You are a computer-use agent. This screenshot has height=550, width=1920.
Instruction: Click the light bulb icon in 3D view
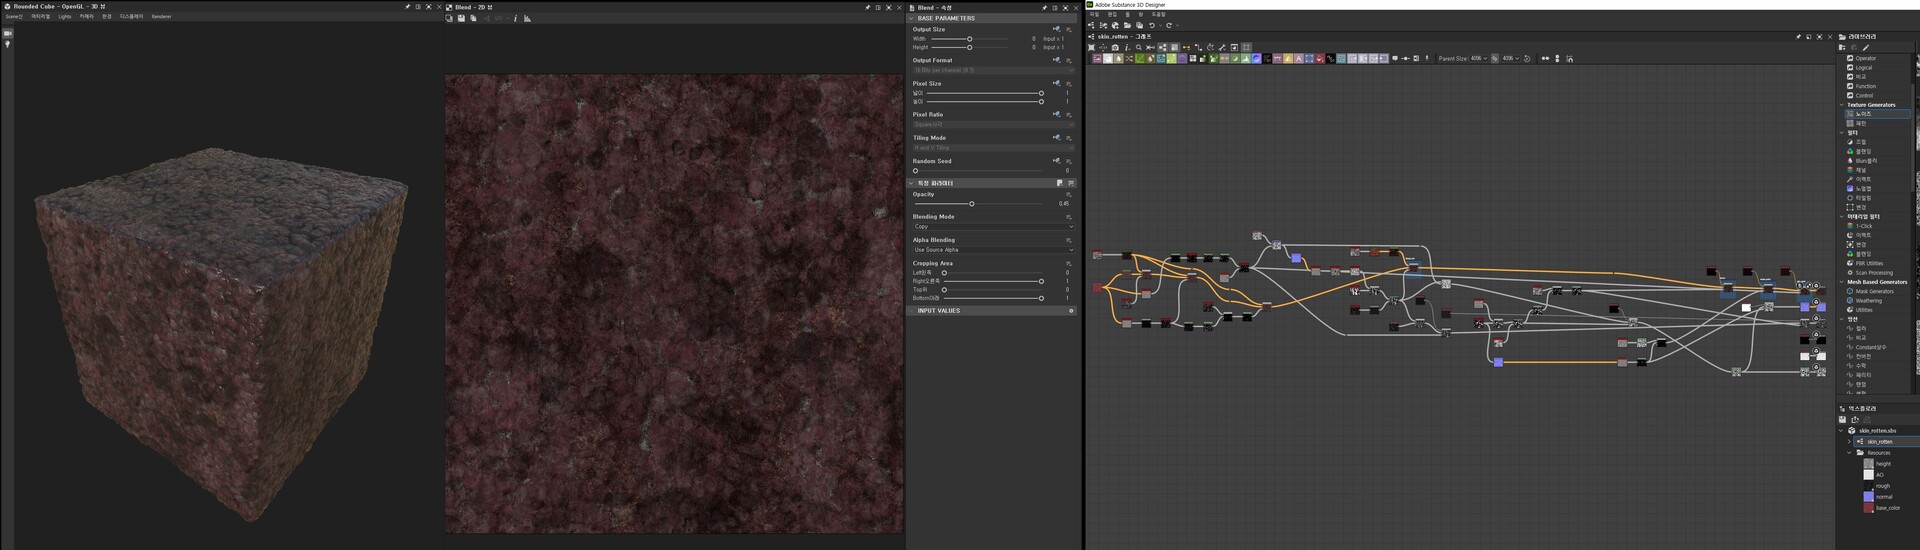pos(8,44)
